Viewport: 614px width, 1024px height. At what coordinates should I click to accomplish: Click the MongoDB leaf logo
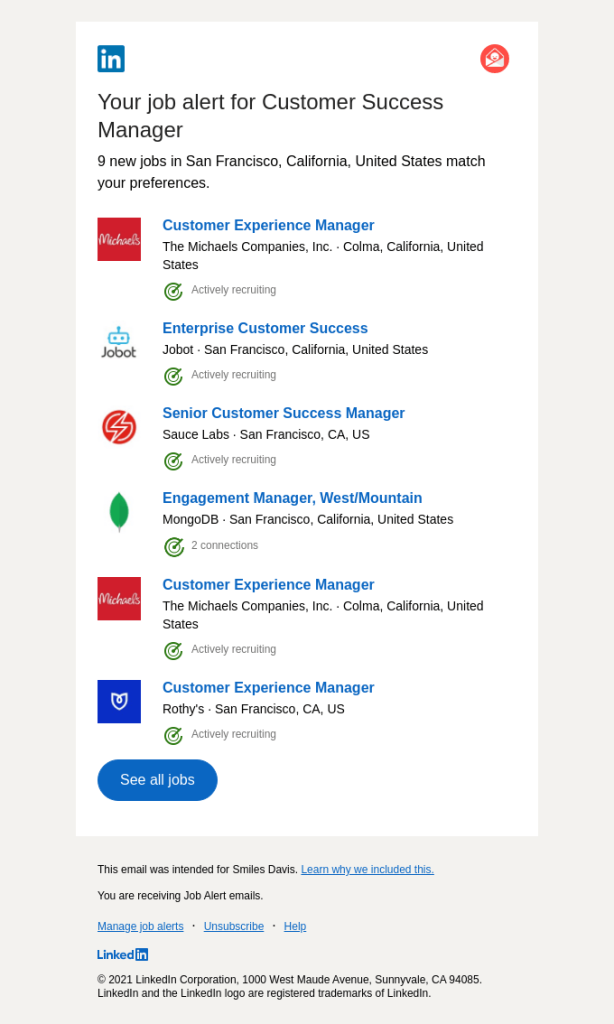[x=119, y=511]
